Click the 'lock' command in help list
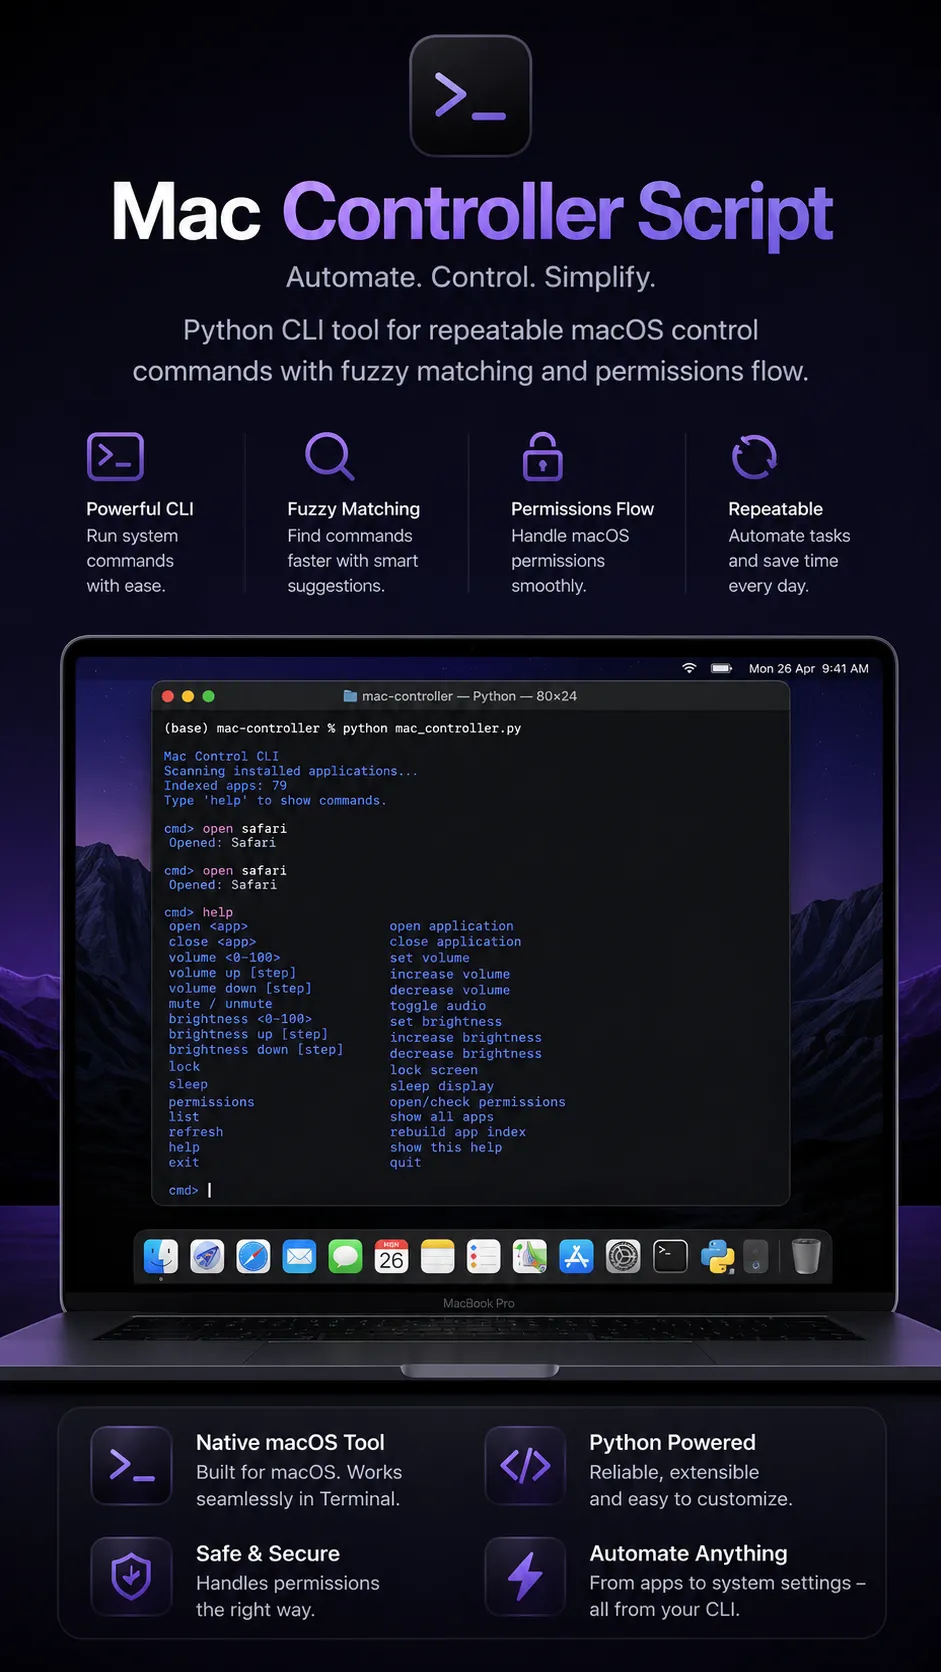The image size is (941, 1672). (184, 1066)
